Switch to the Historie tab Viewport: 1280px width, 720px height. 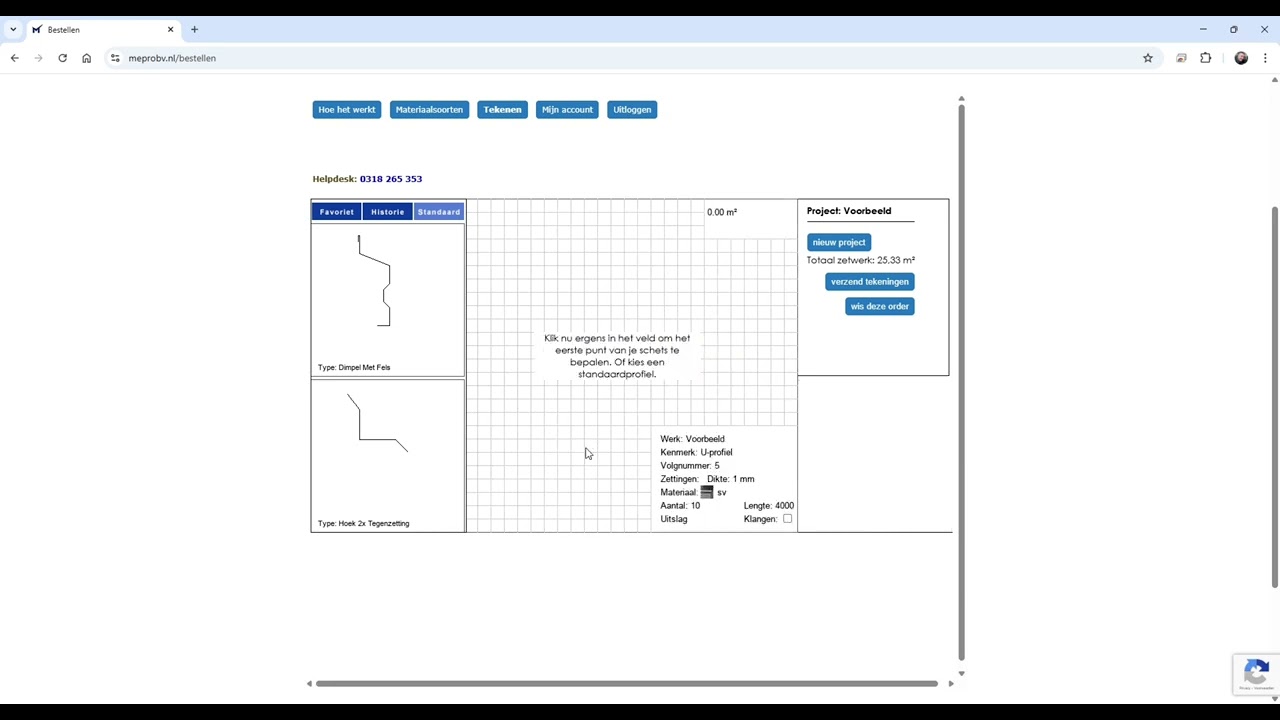[387, 212]
